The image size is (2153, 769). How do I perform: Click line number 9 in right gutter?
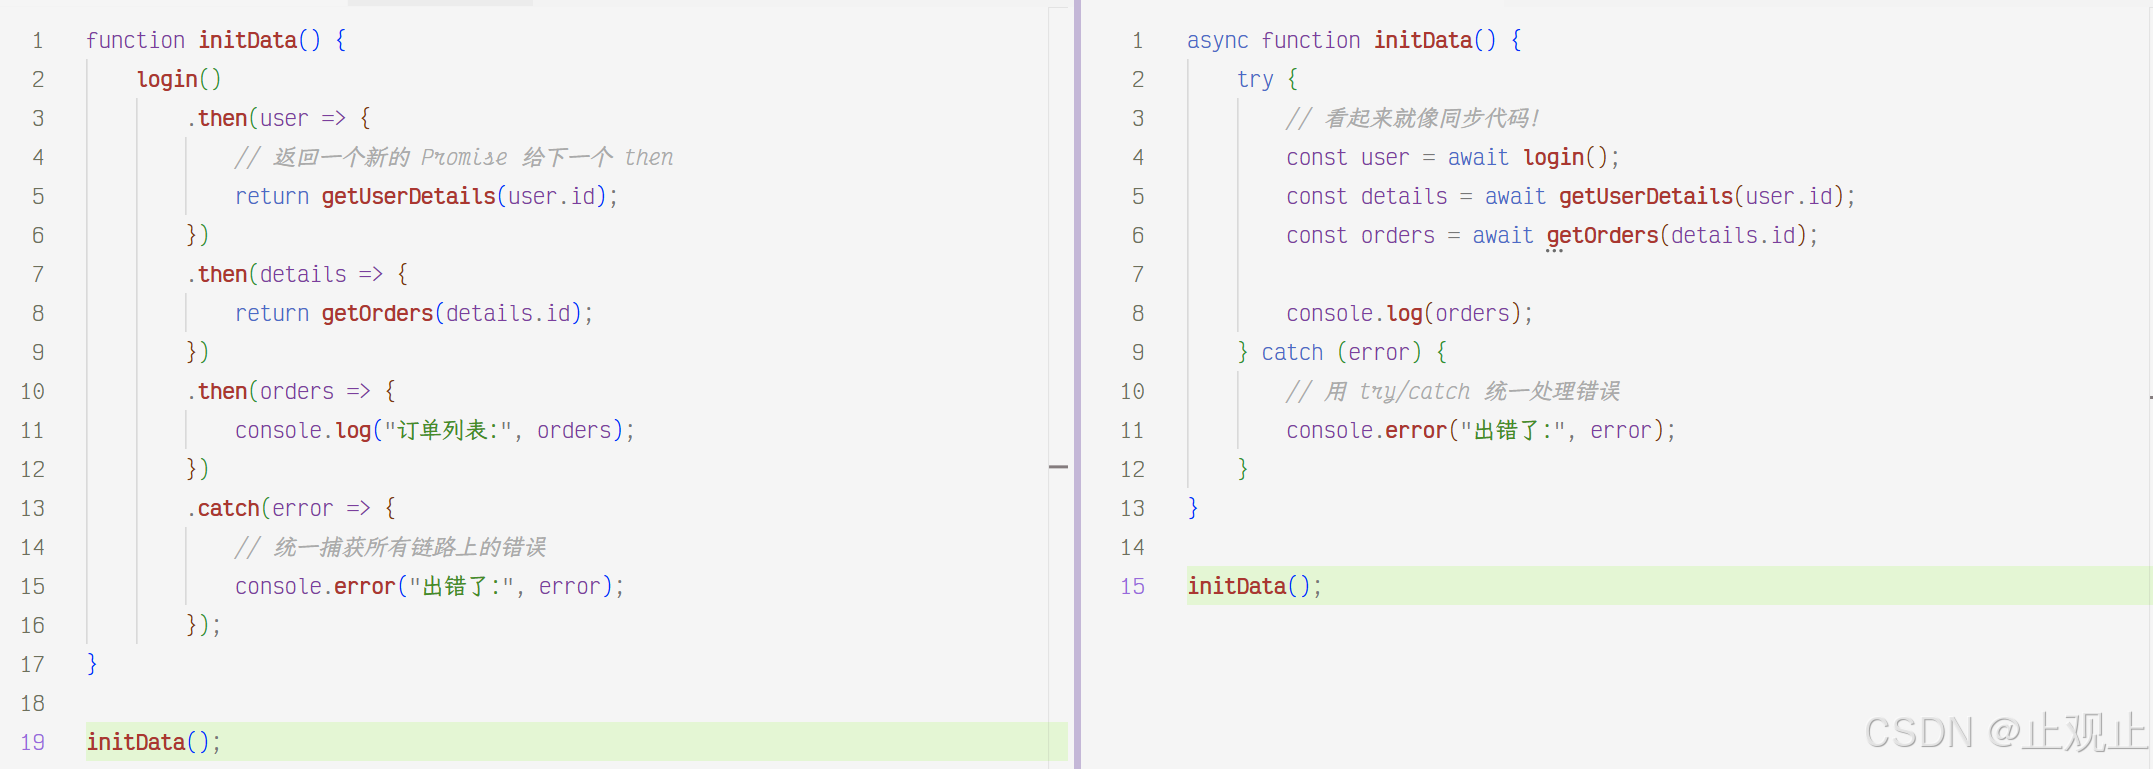point(1138,352)
